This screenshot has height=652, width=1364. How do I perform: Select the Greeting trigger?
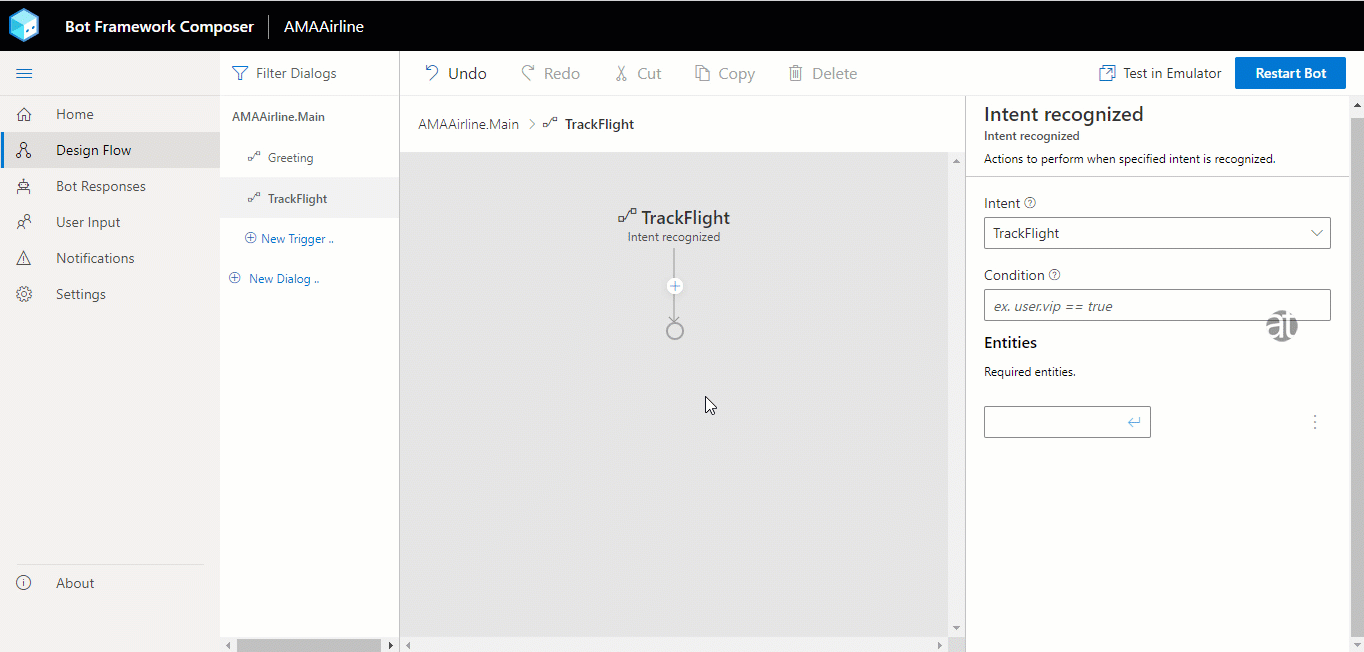click(290, 158)
